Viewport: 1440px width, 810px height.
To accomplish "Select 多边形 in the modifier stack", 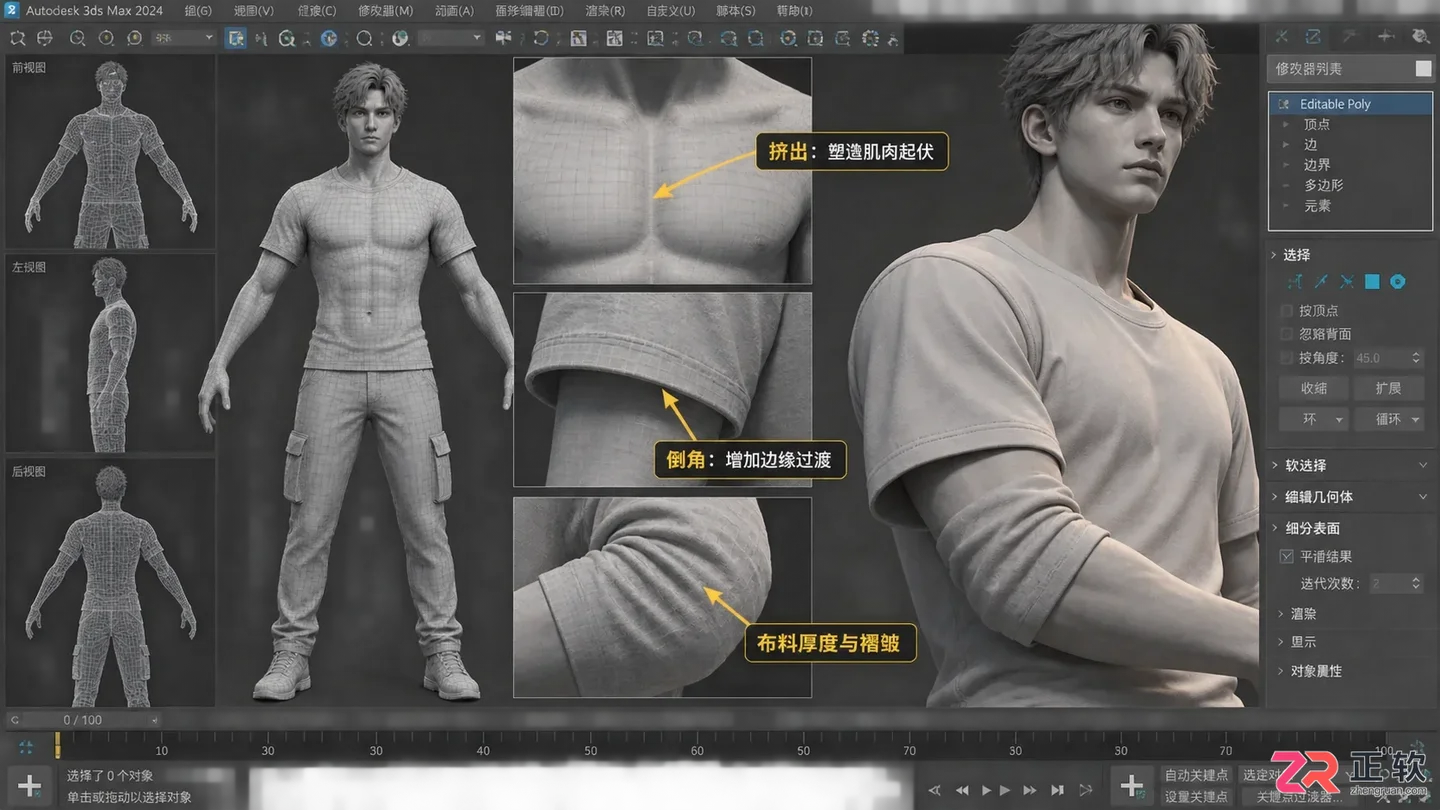I will 1323,185.
